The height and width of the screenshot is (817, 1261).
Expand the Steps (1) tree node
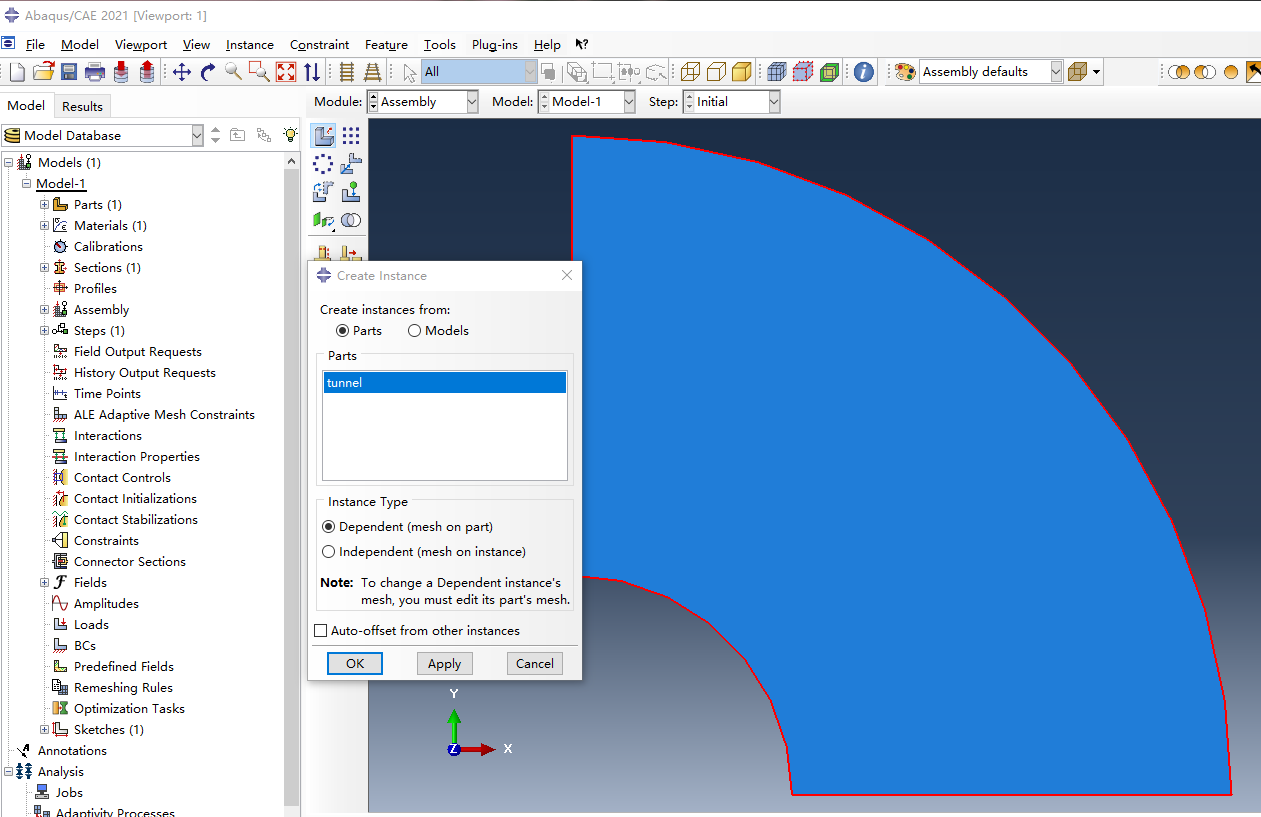click(x=44, y=331)
